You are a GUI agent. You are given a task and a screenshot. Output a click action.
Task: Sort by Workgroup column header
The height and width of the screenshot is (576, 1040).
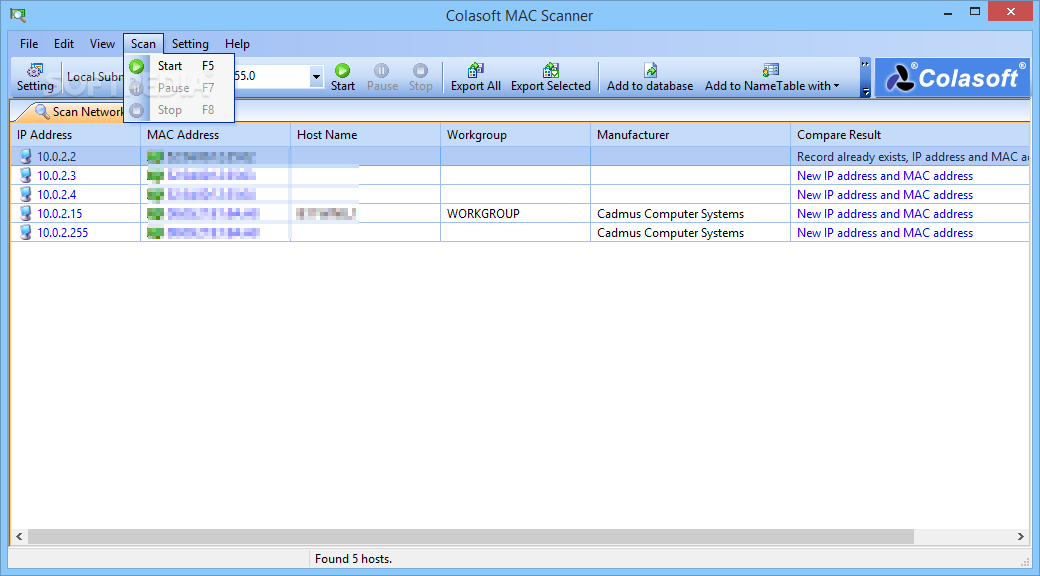click(x=515, y=135)
